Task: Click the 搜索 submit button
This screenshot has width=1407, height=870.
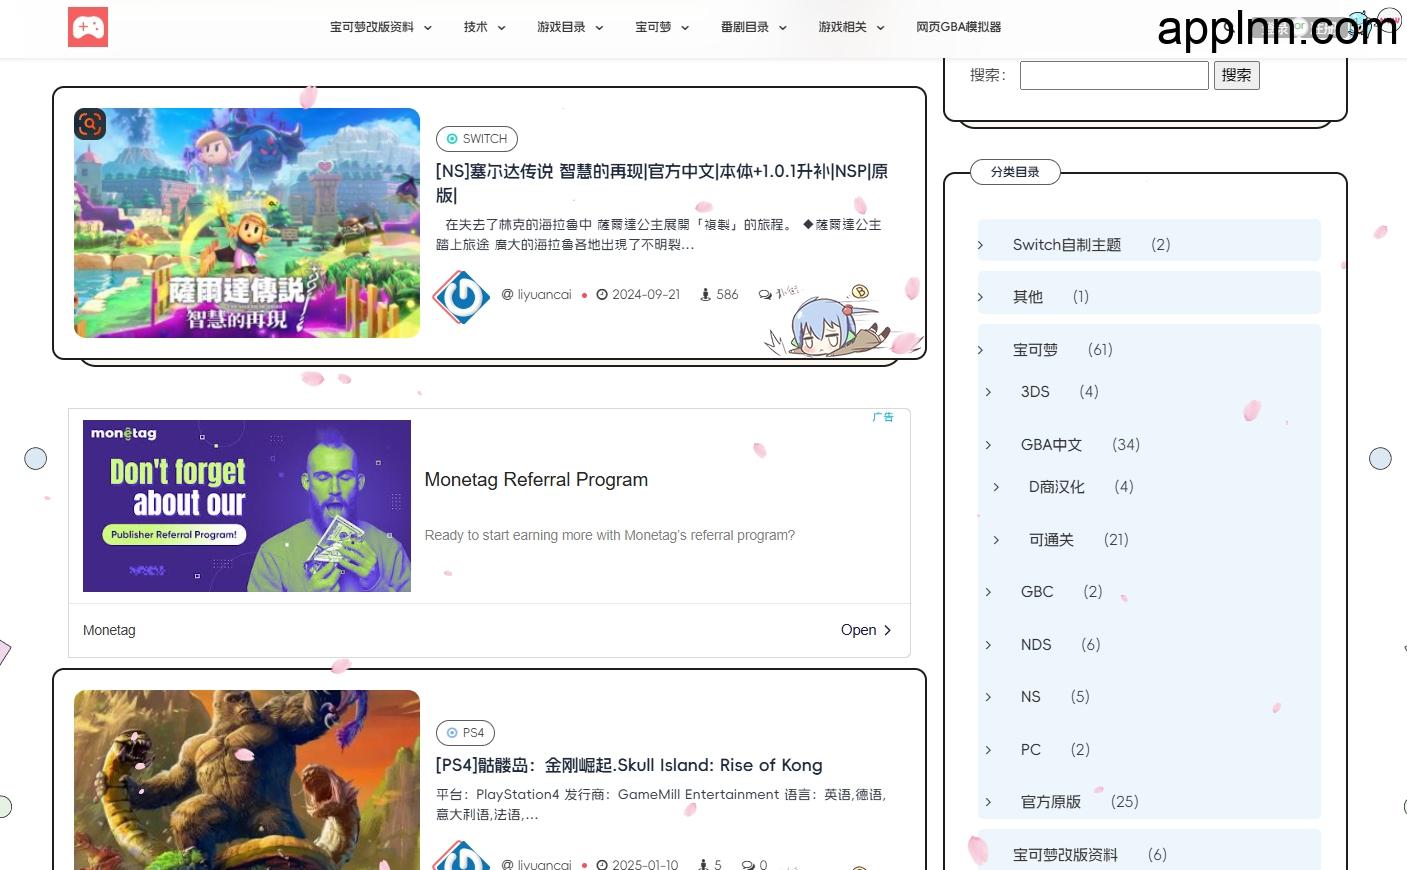Action: coord(1236,75)
